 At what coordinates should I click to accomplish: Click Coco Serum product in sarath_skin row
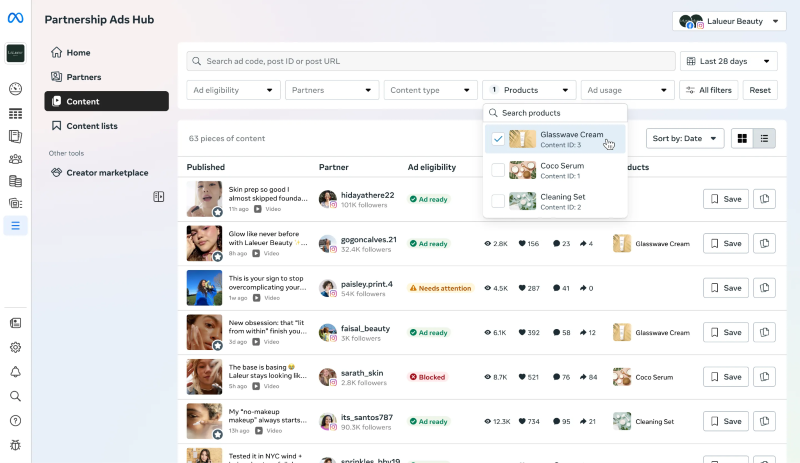[x=643, y=377]
